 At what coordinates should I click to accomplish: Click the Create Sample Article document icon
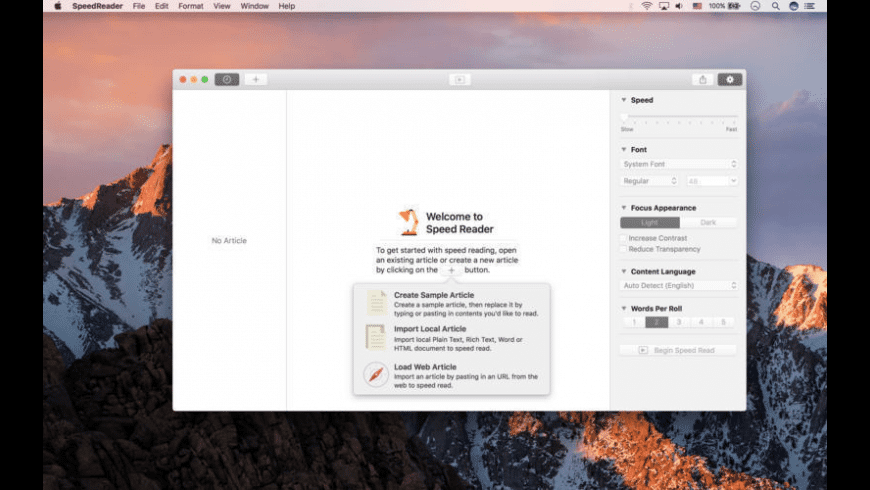[376, 302]
